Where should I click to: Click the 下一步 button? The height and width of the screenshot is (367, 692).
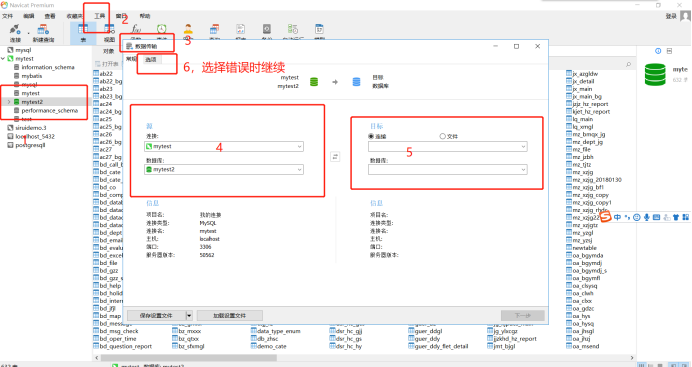point(523,315)
